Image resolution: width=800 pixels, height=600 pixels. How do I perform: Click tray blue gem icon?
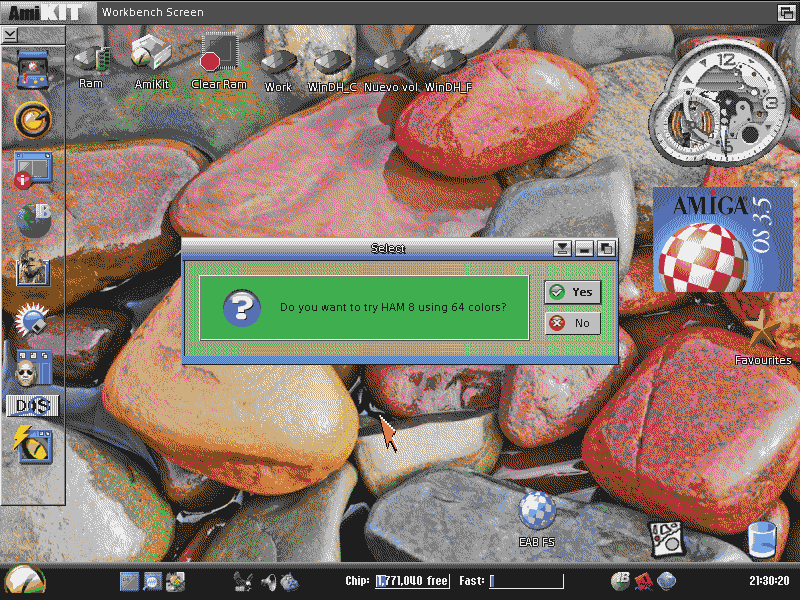click(666, 581)
